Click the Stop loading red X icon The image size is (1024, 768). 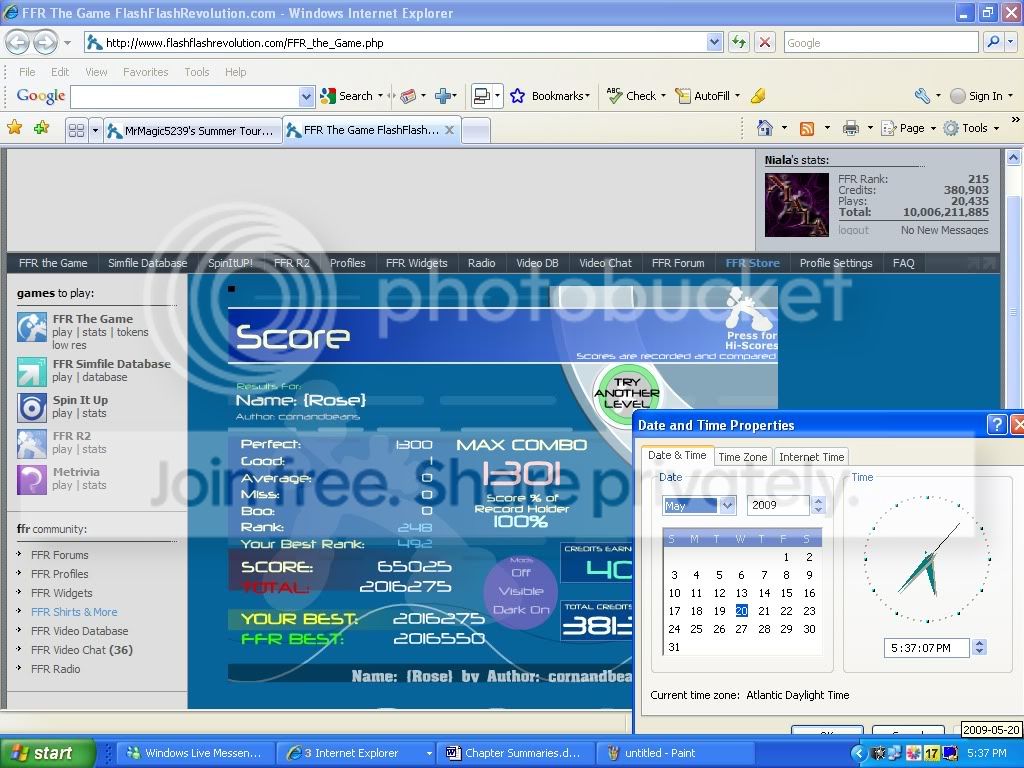pyautogui.click(x=765, y=42)
